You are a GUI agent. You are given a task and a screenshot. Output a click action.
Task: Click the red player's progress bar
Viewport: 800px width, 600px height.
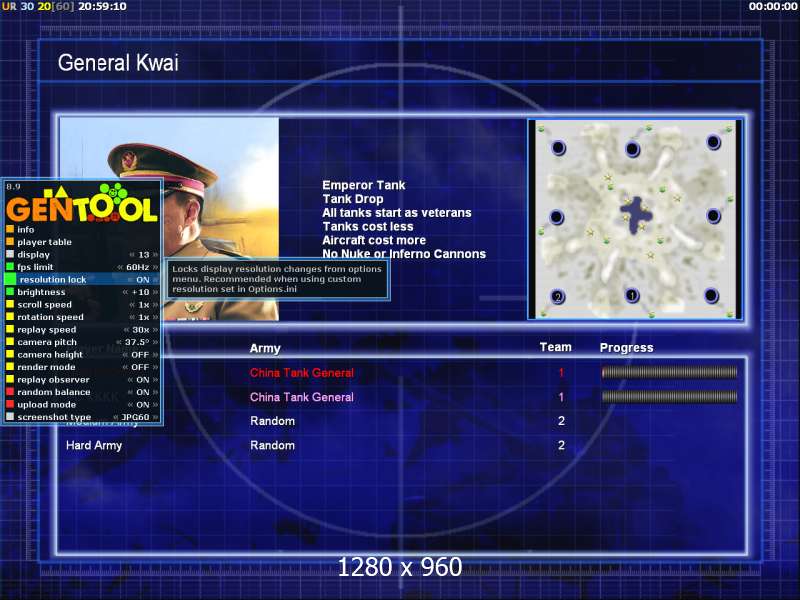(x=669, y=372)
